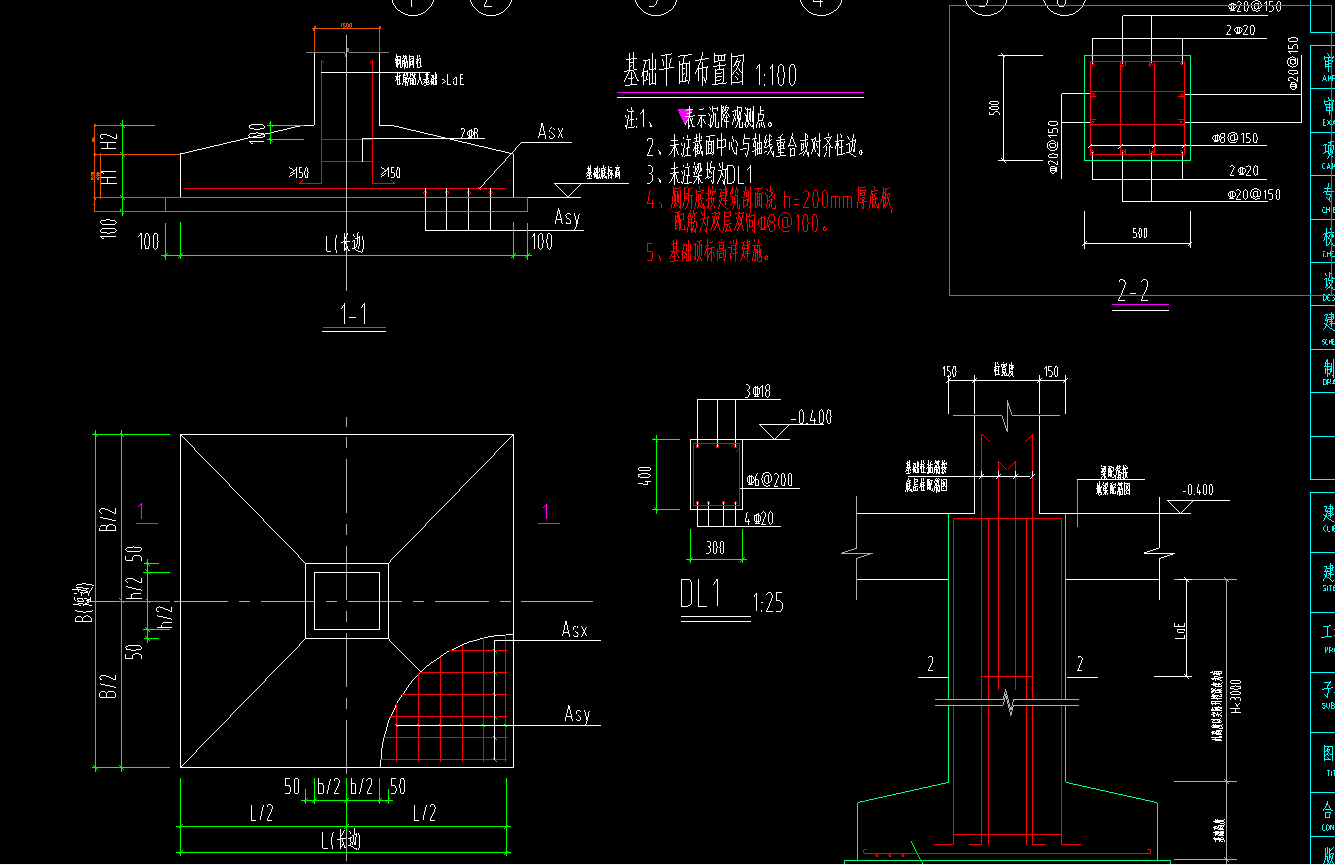This screenshot has width=1335, height=865.
Task: Select 'Asy' leader label in plan view
Action: pos(577,714)
